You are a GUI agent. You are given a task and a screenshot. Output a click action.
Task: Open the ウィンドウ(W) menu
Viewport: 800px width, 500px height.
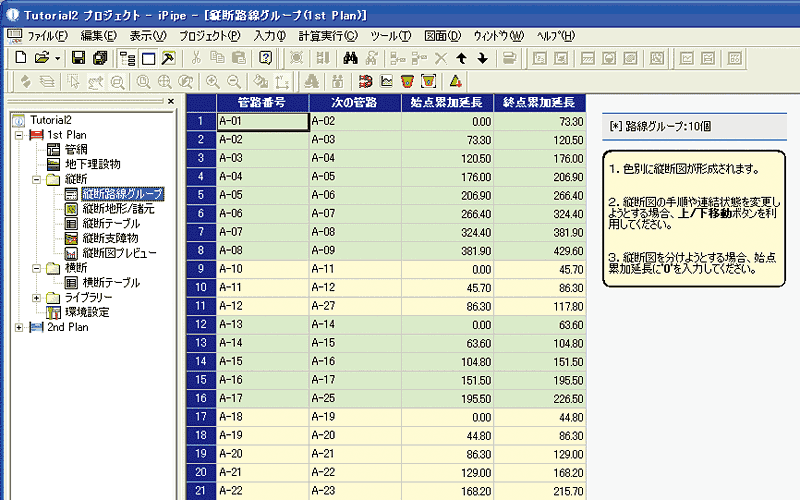coord(498,36)
